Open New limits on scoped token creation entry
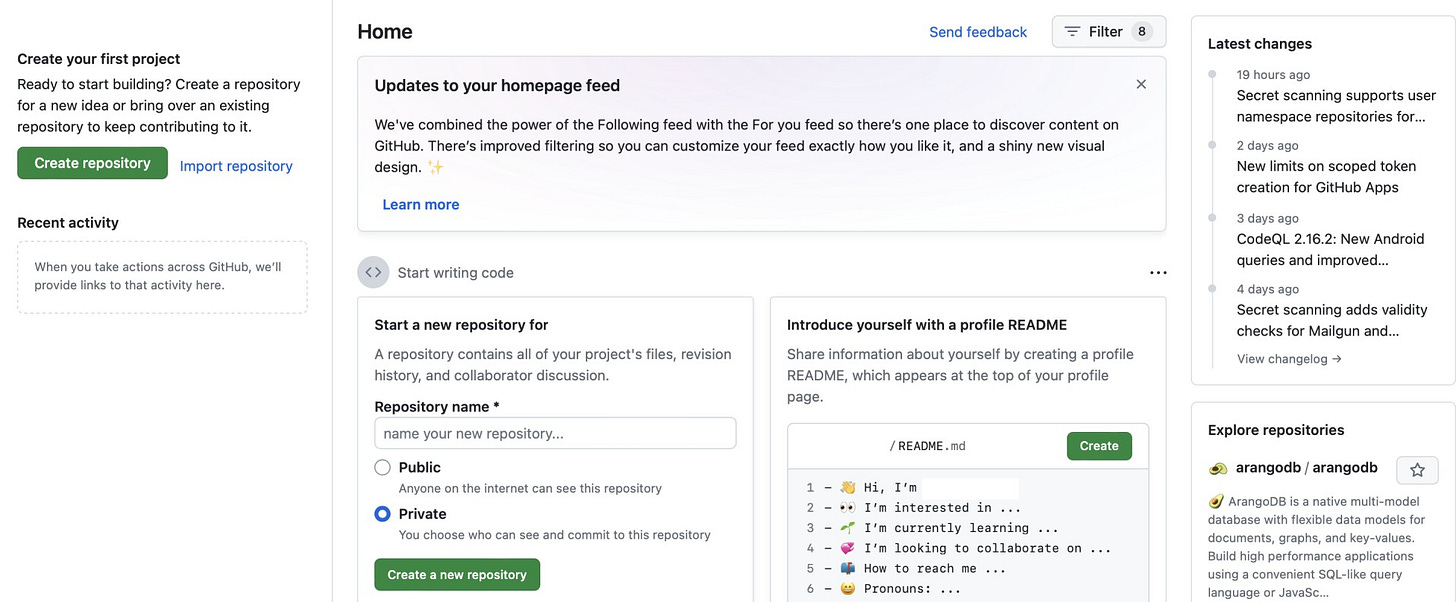 1326,177
